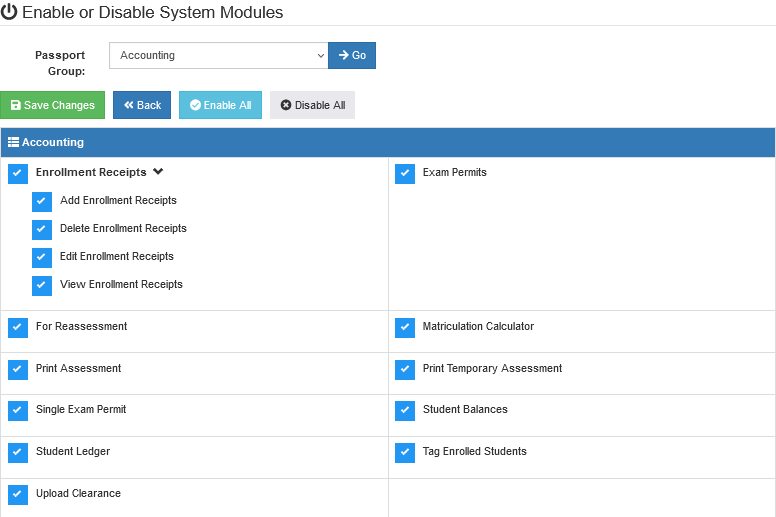Click the Go arrow button
The image size is (776, 517).
pyautogui.click(x=352, y=55)
